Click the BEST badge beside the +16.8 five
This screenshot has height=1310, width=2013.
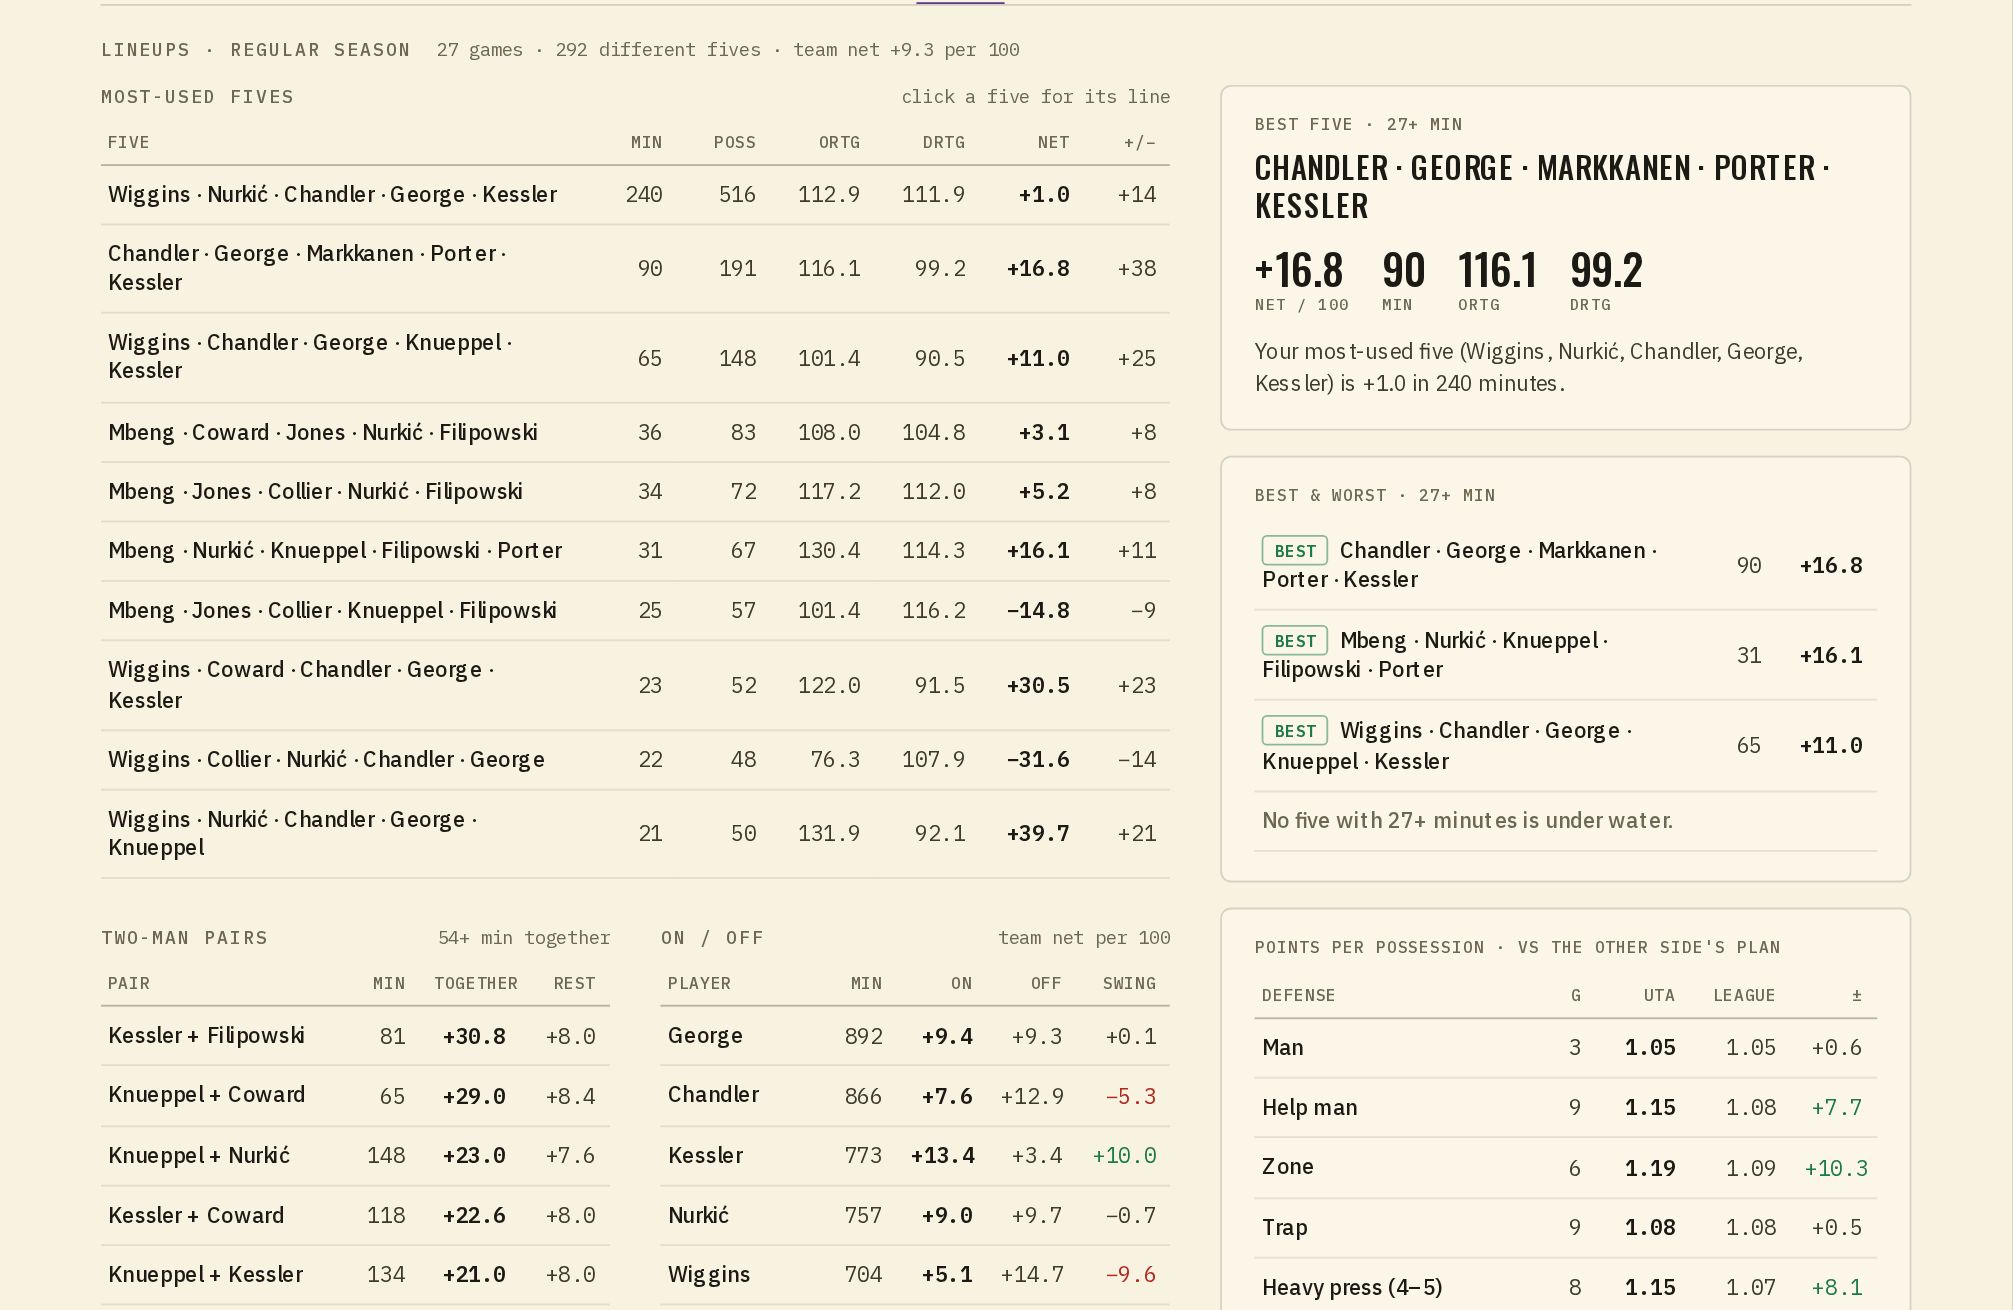pyautogui.click(x=1295, y=551)
